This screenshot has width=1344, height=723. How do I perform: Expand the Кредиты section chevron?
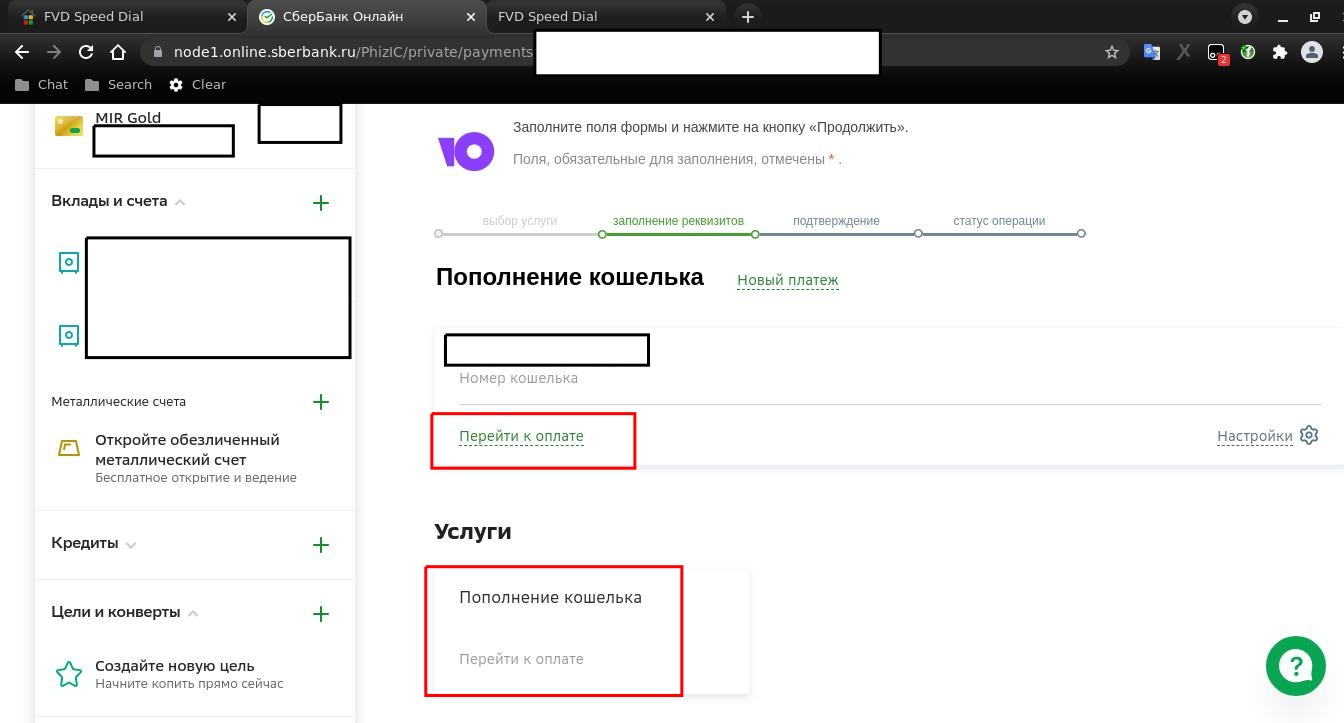131,545
